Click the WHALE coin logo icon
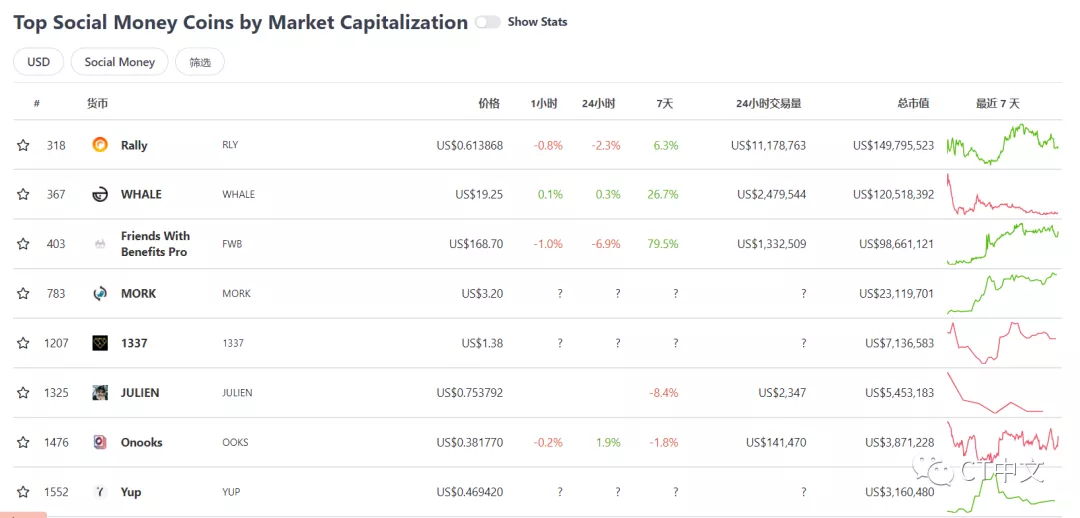 (100, 194)
